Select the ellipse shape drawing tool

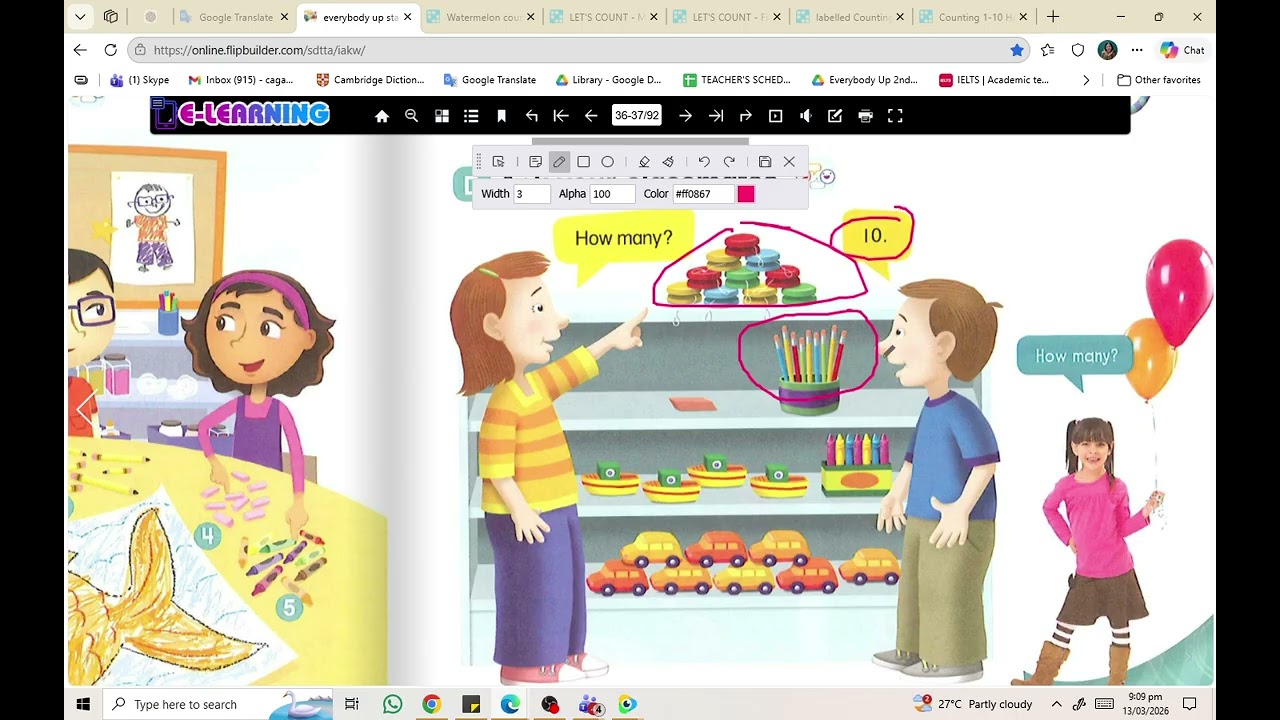click(607, 162)
